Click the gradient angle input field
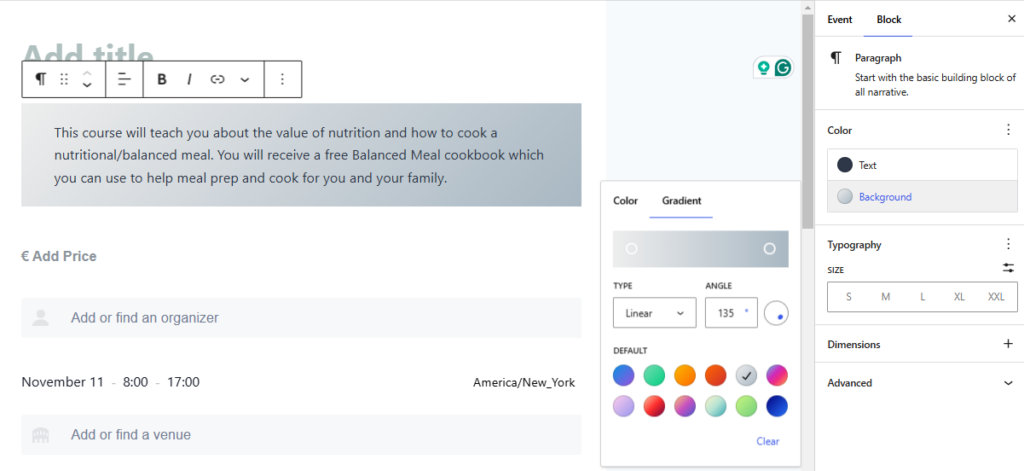Image resolution: width=1024 pixels, height=471 pixels. tap(727, 313)
